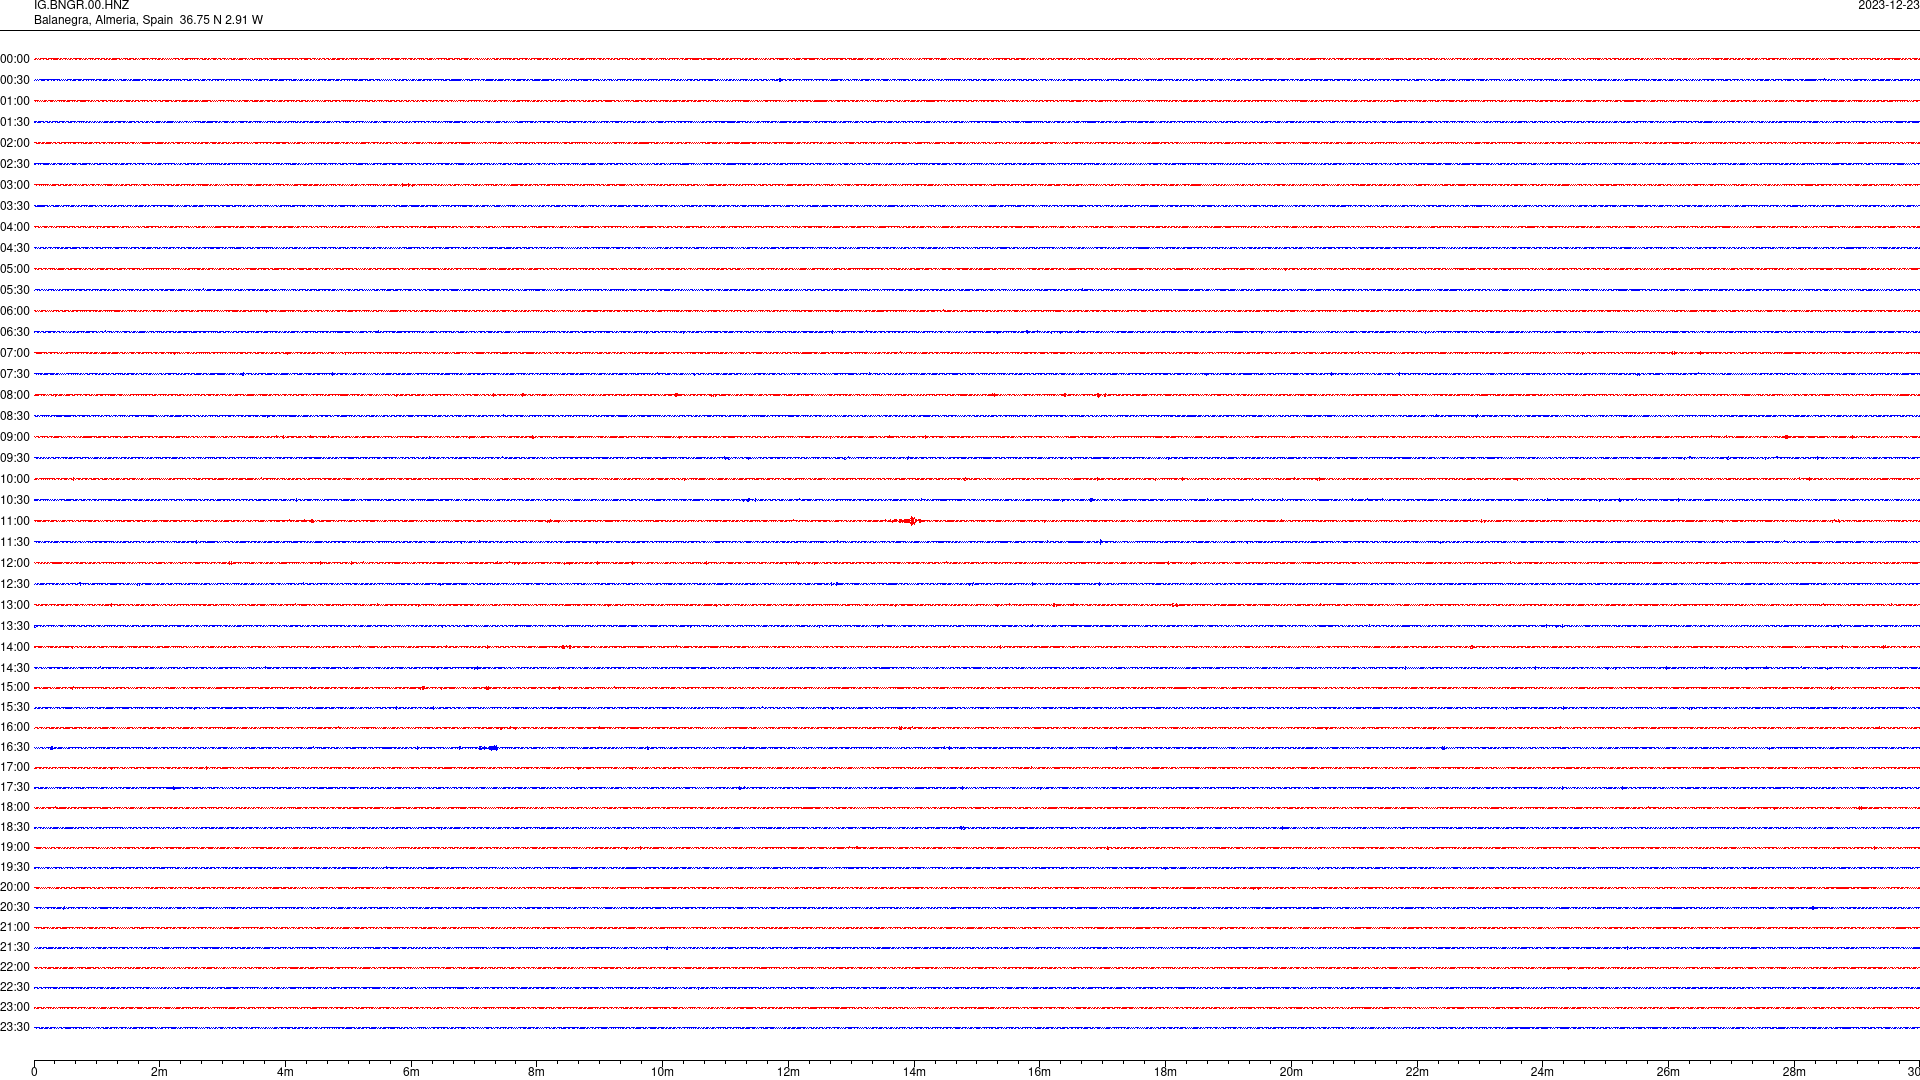Select the 23:00 time row label
This screenshot has height=1080, width=1920.
click(x=15, y=1007)
